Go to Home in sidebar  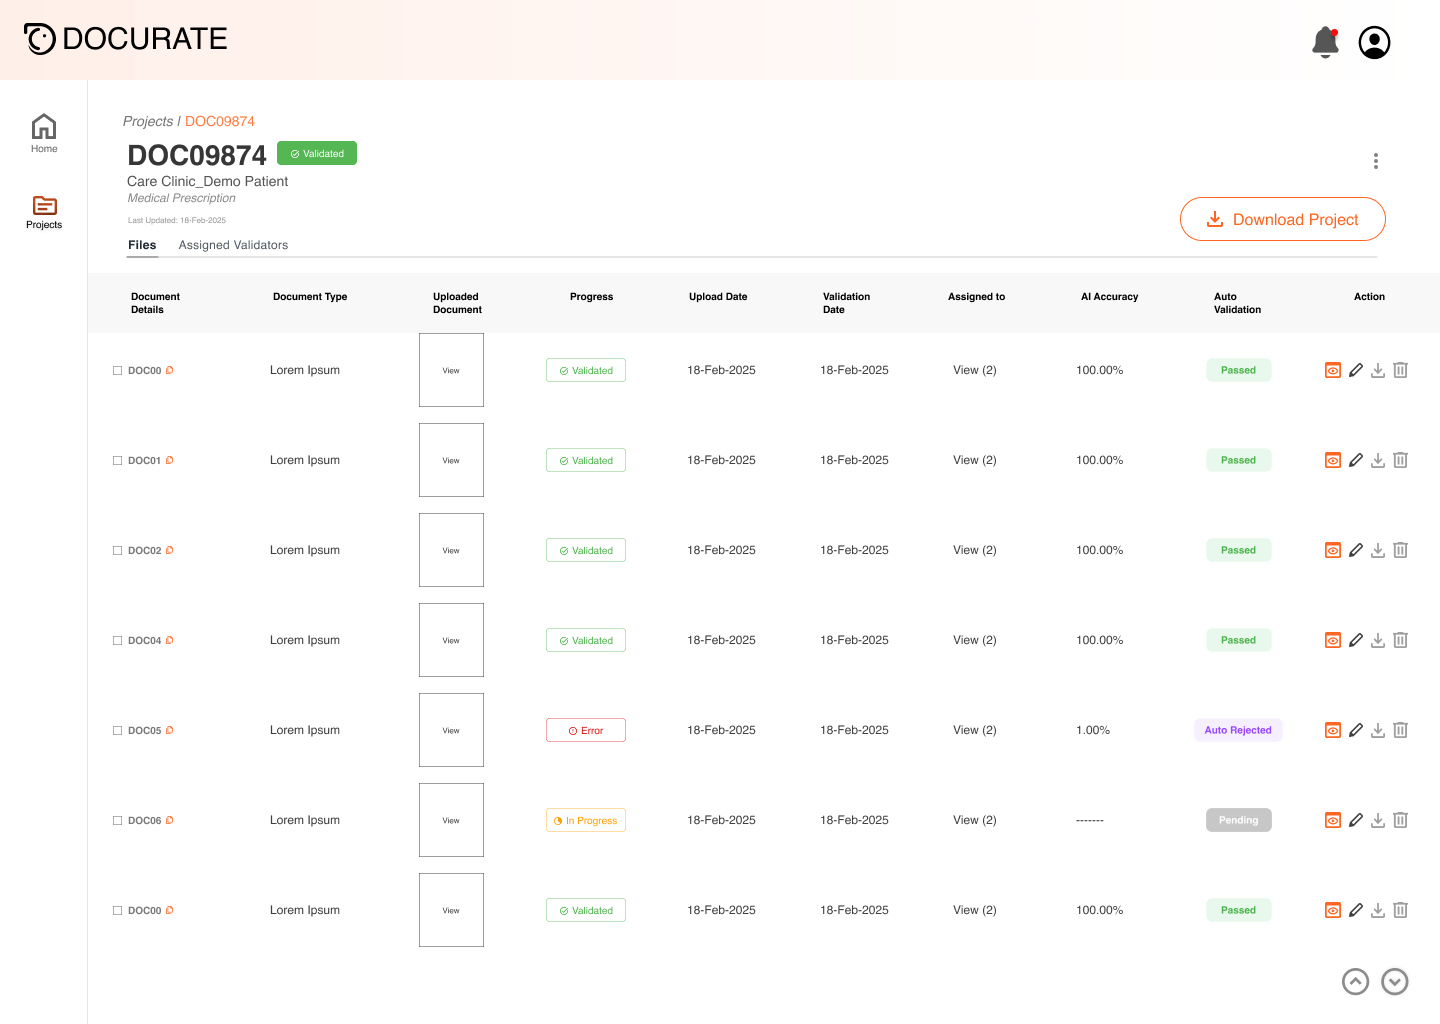(44, 133)
